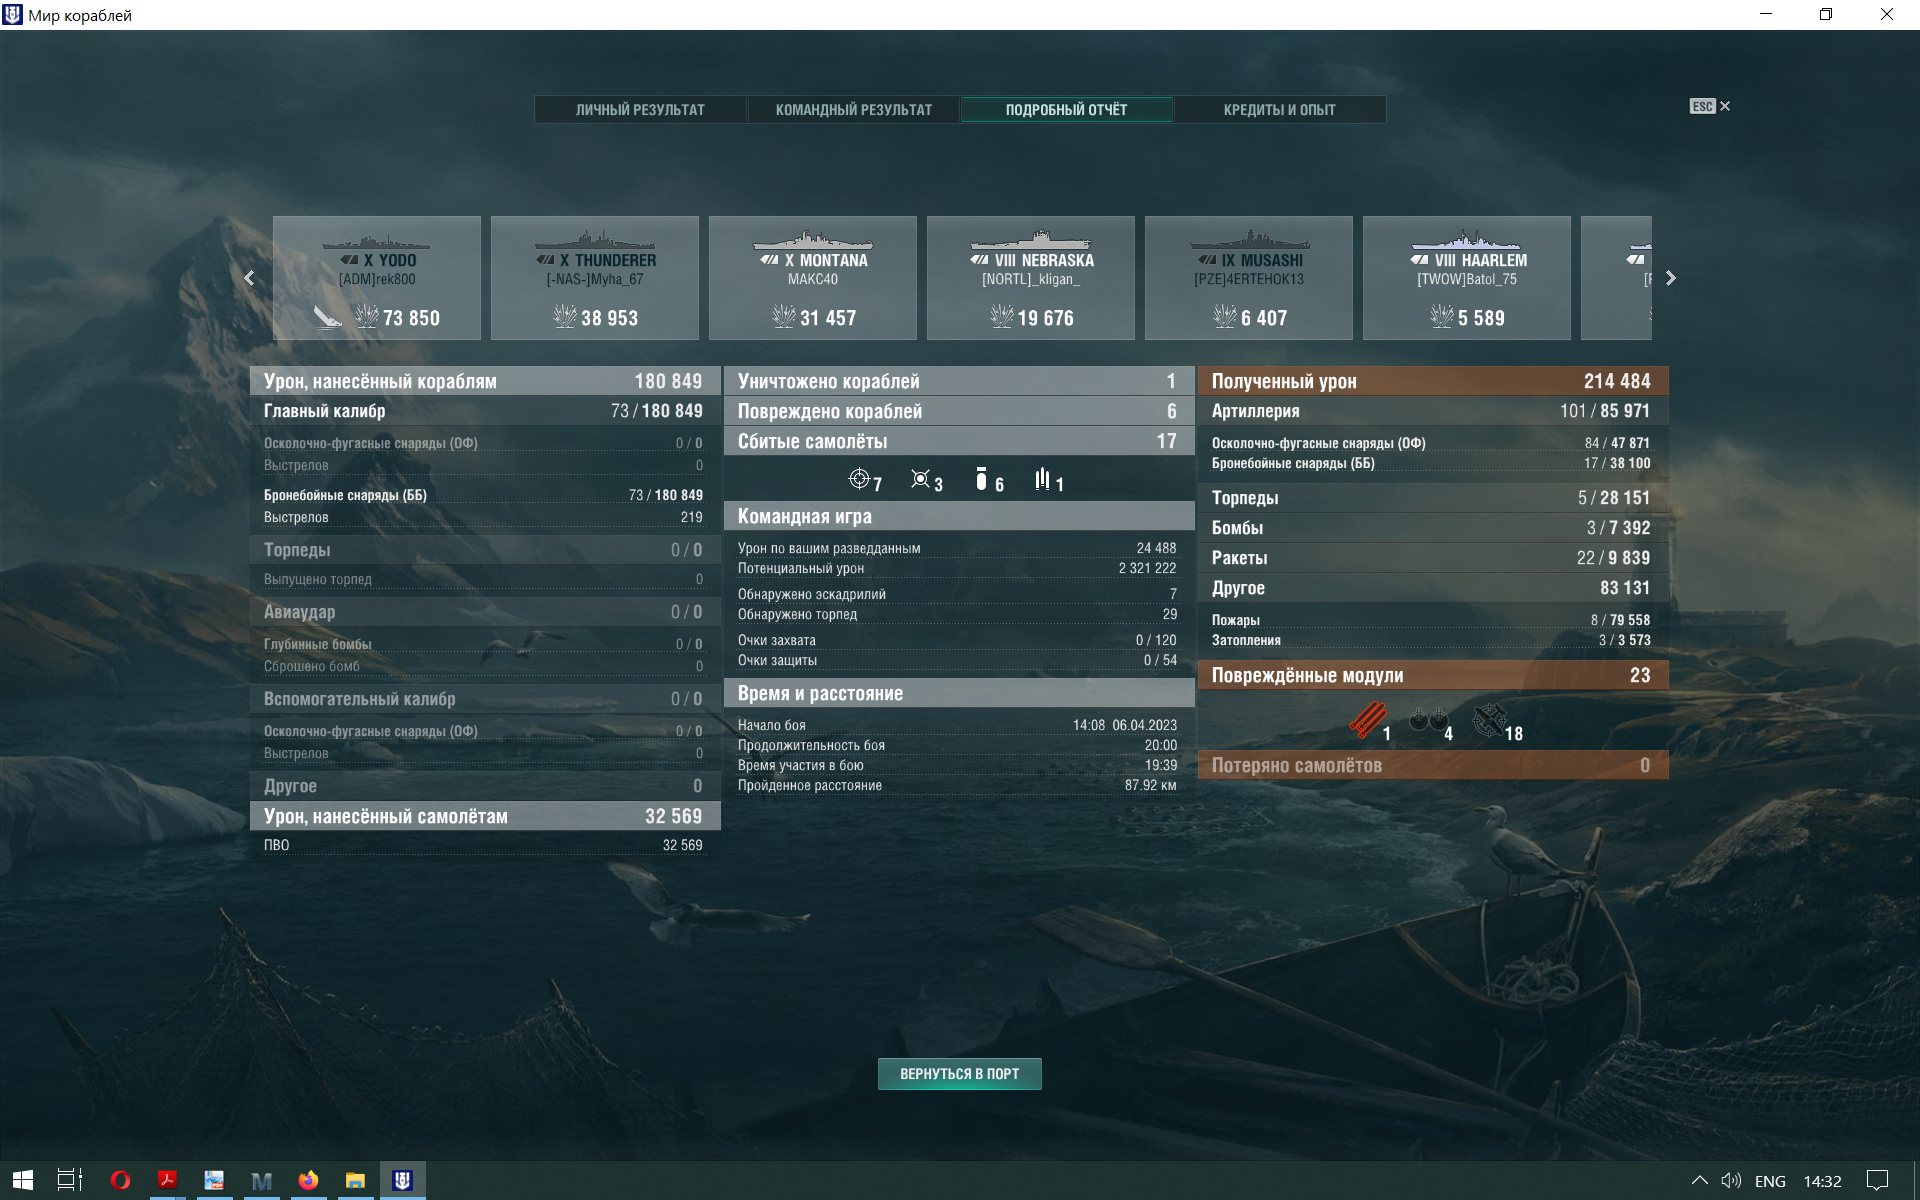This screenshot has width=1920, height=1200.
Task: Click the ESC close report icon
Action: pyautogui.click(x=1710, y=106)
